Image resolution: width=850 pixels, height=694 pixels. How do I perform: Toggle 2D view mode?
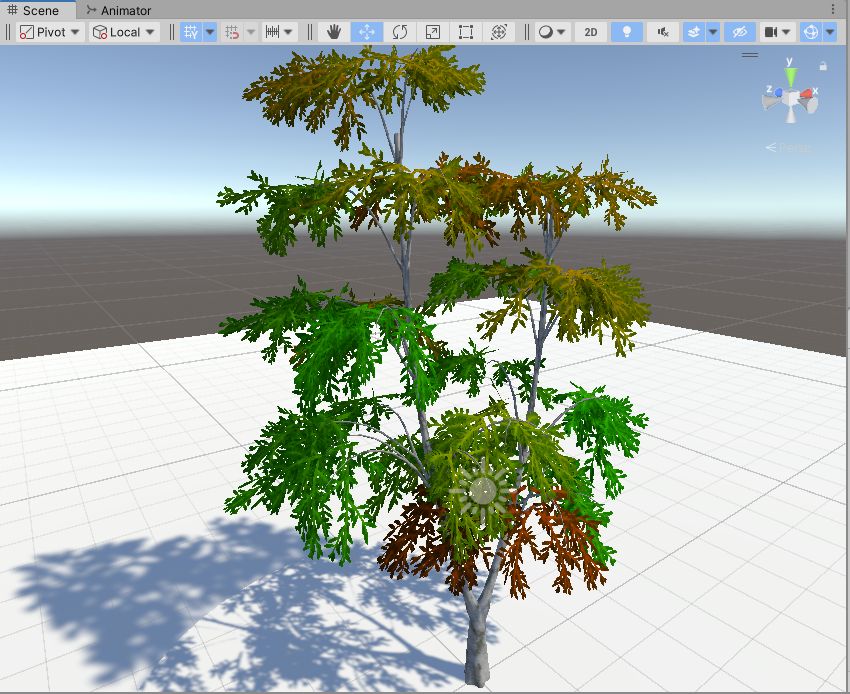click(x=590, y=31)
